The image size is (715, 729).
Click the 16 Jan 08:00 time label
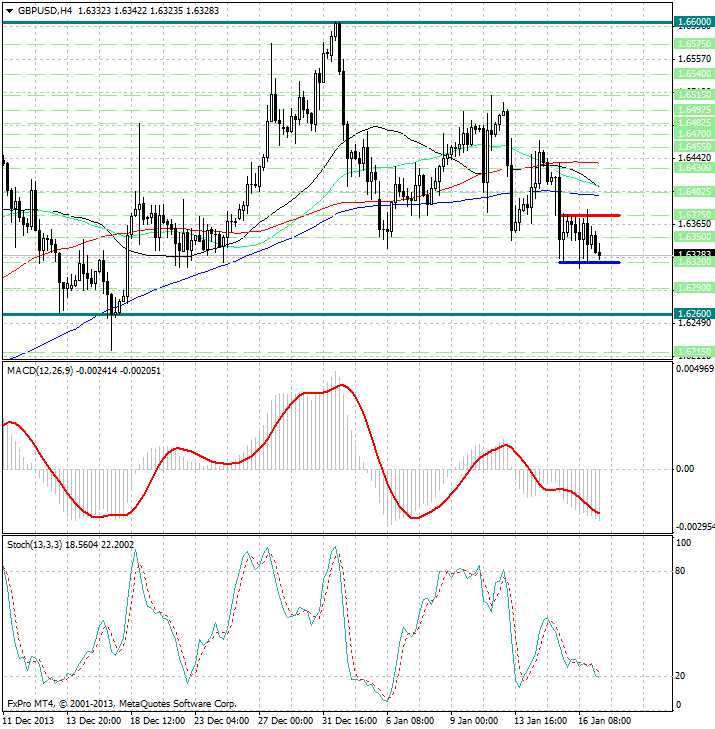tap(604, 721)
